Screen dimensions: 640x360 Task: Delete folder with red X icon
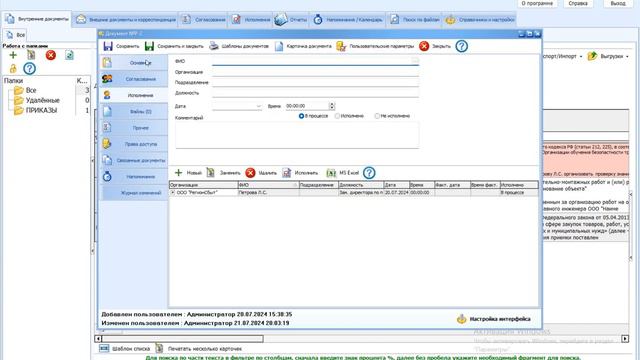click(51, 55)
